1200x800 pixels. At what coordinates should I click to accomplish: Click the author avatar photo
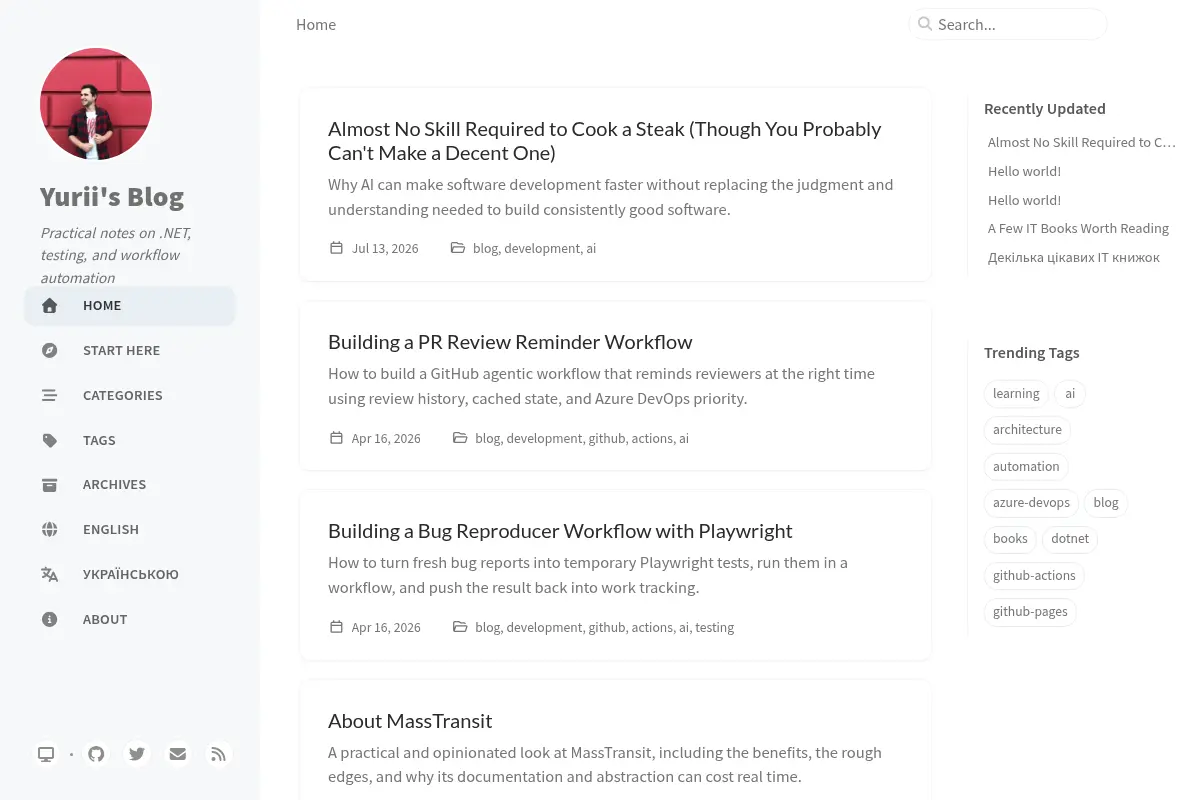pos(96,104)
